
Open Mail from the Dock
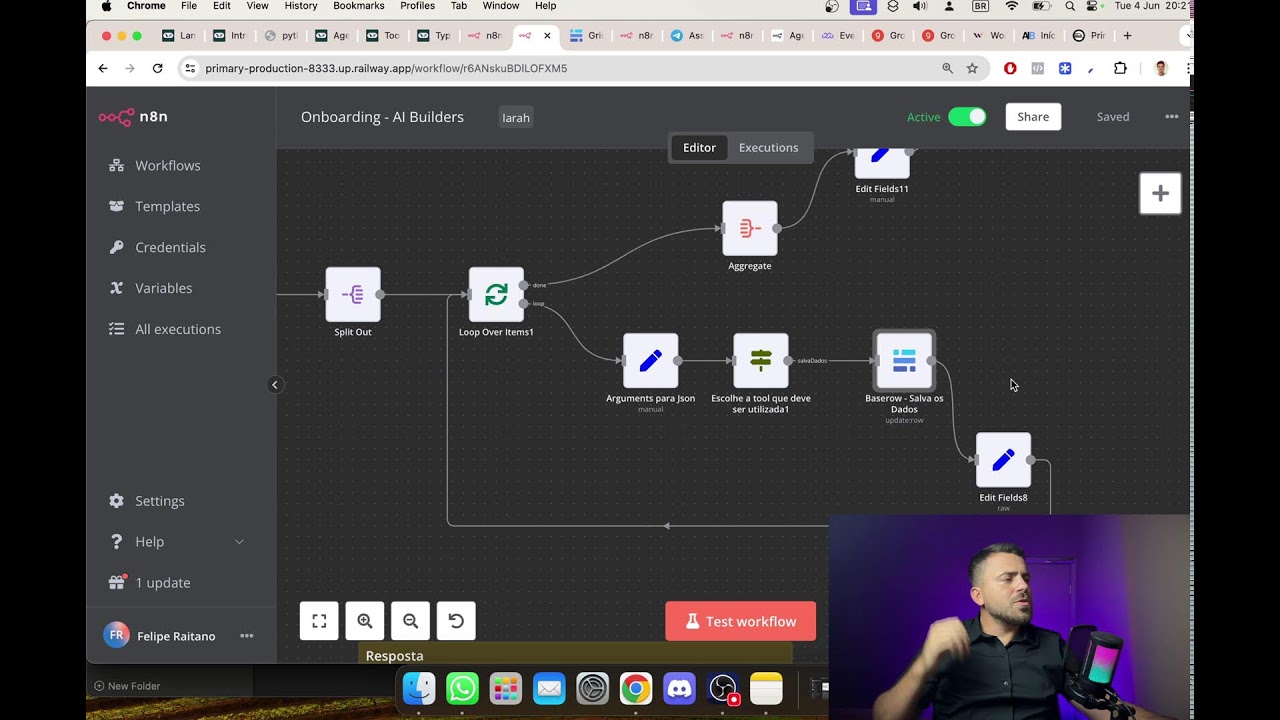tap(549, 689)
